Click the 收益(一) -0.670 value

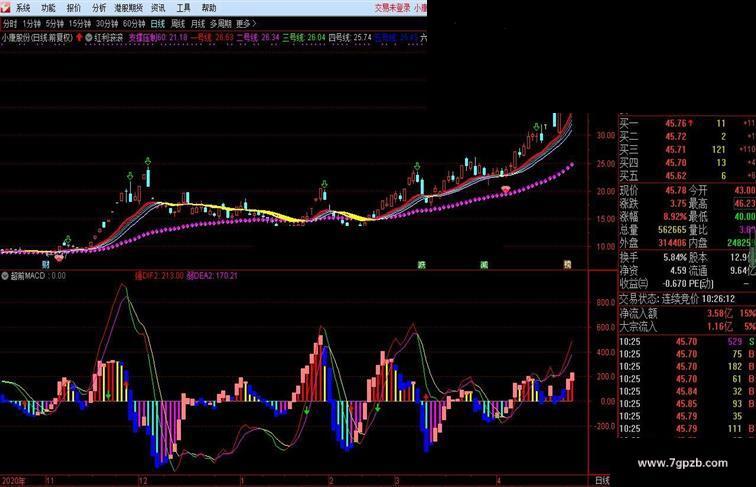(x=675, y=284)
